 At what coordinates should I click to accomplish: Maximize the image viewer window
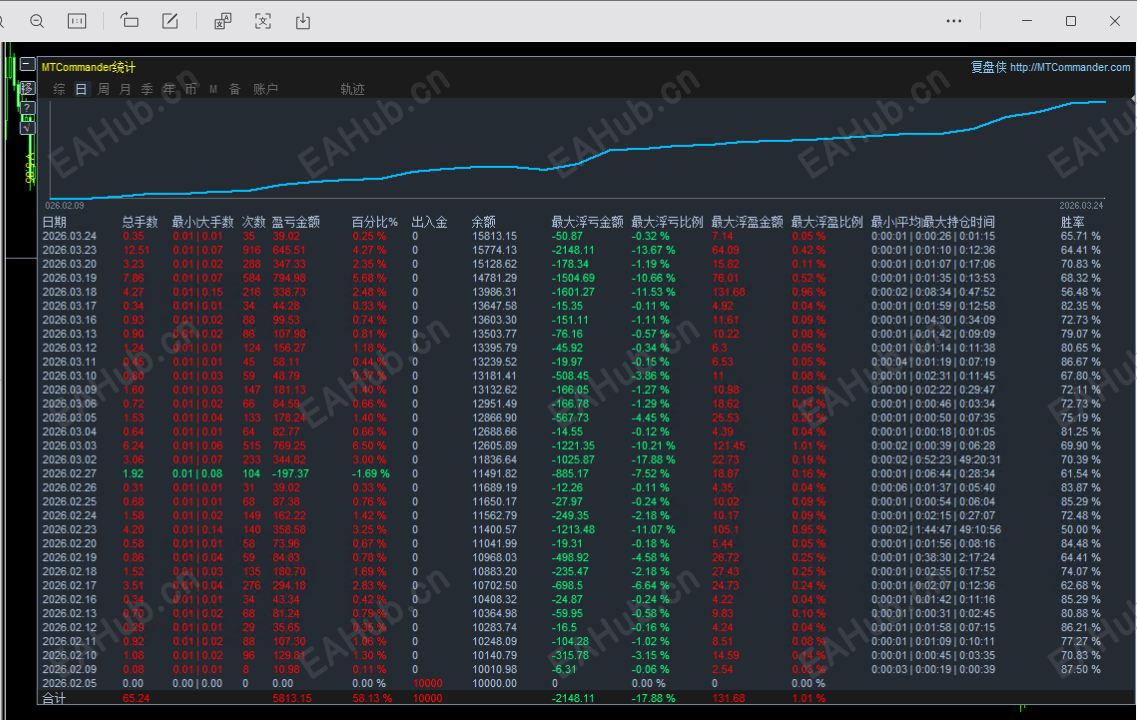[1070, 21]
